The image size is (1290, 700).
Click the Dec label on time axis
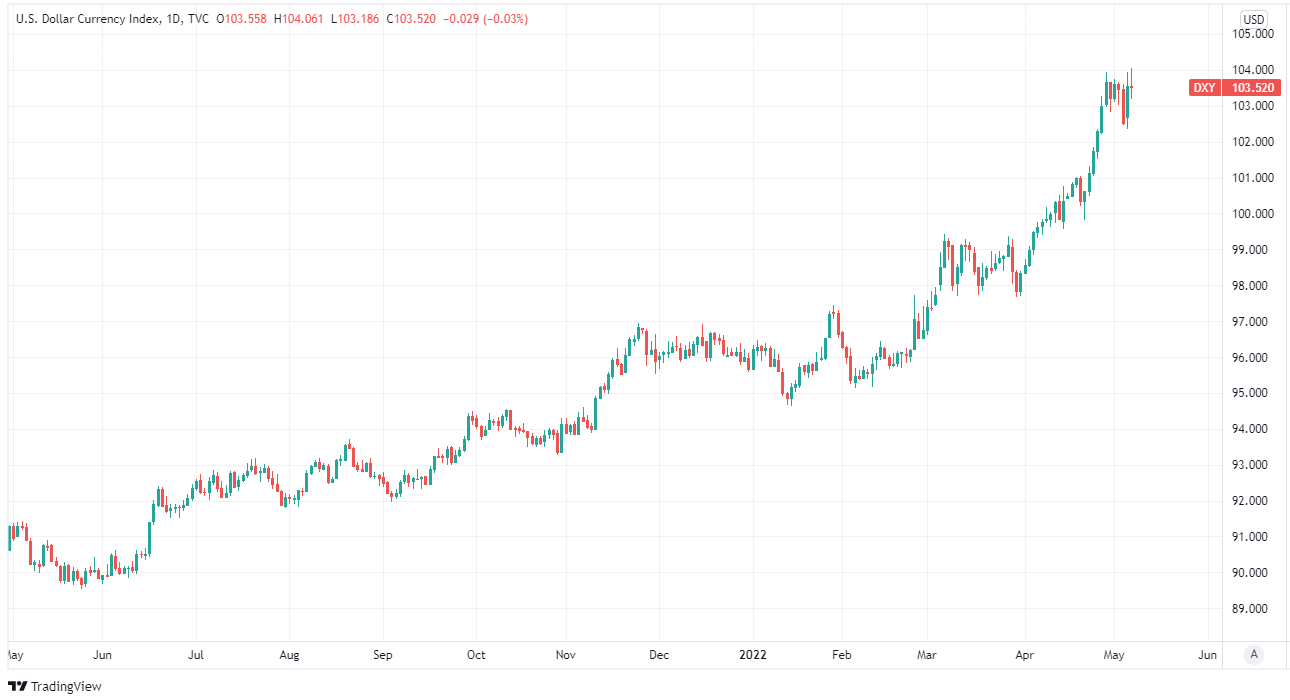[x=660, y=656]
